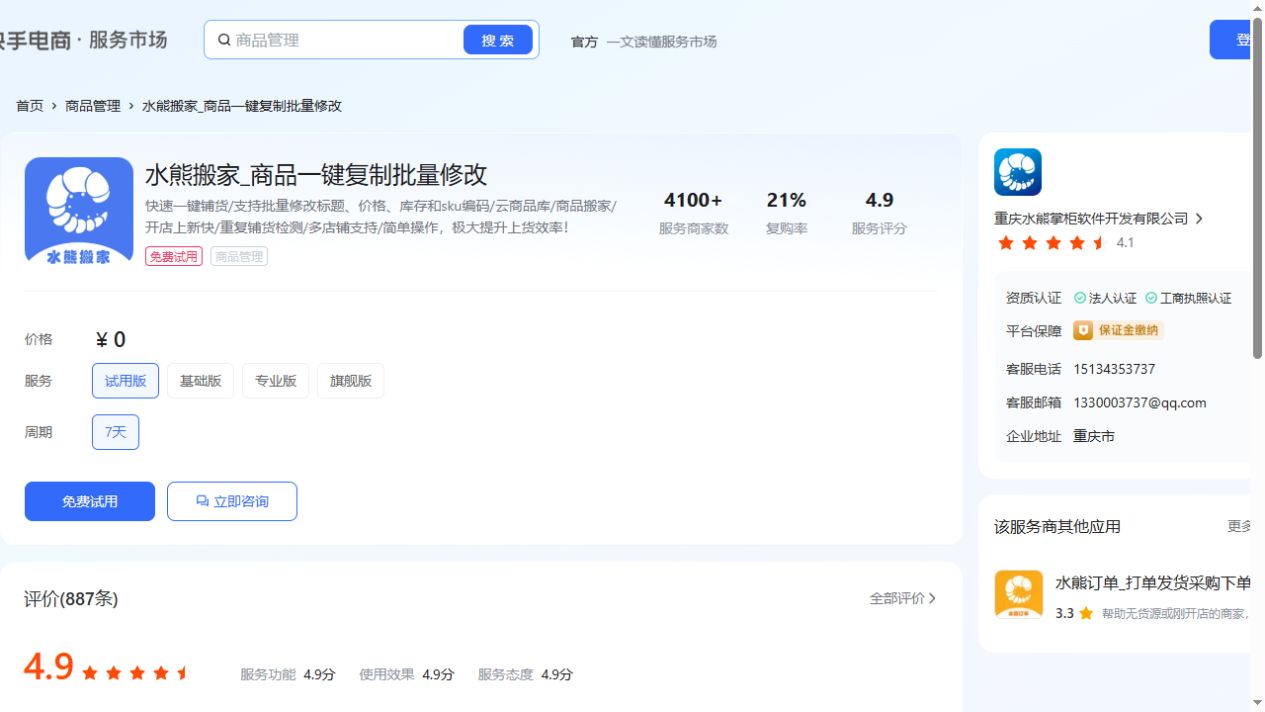The height and width of the screenshot is (712, 1265).
Task: Click the 法人认证 green check icon
Action: [1080, 298]
